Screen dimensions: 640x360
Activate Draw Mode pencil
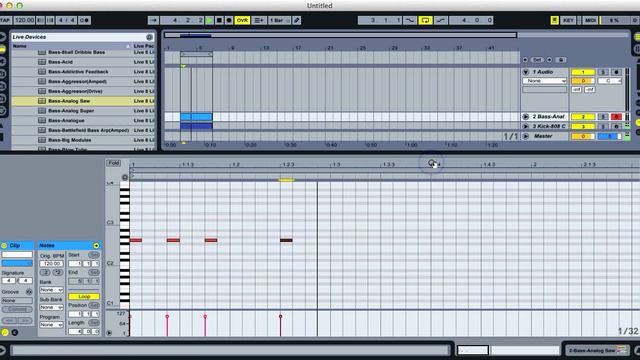coord(297,20)
